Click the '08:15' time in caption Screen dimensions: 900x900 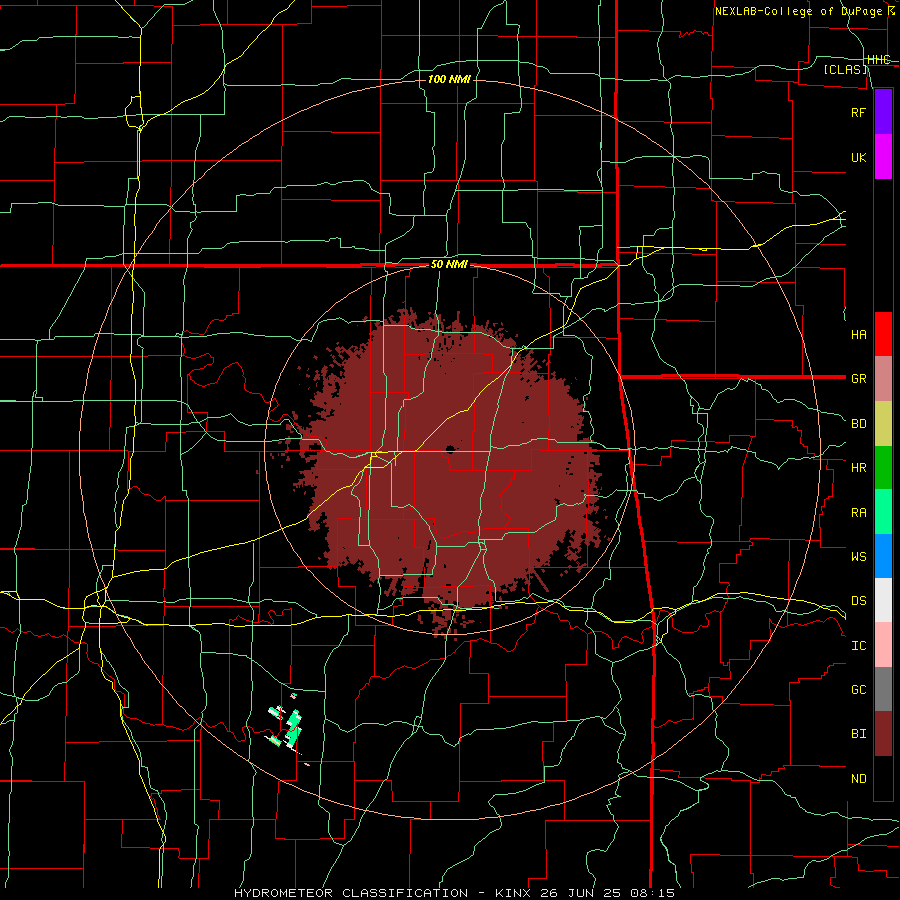point(655,893)
